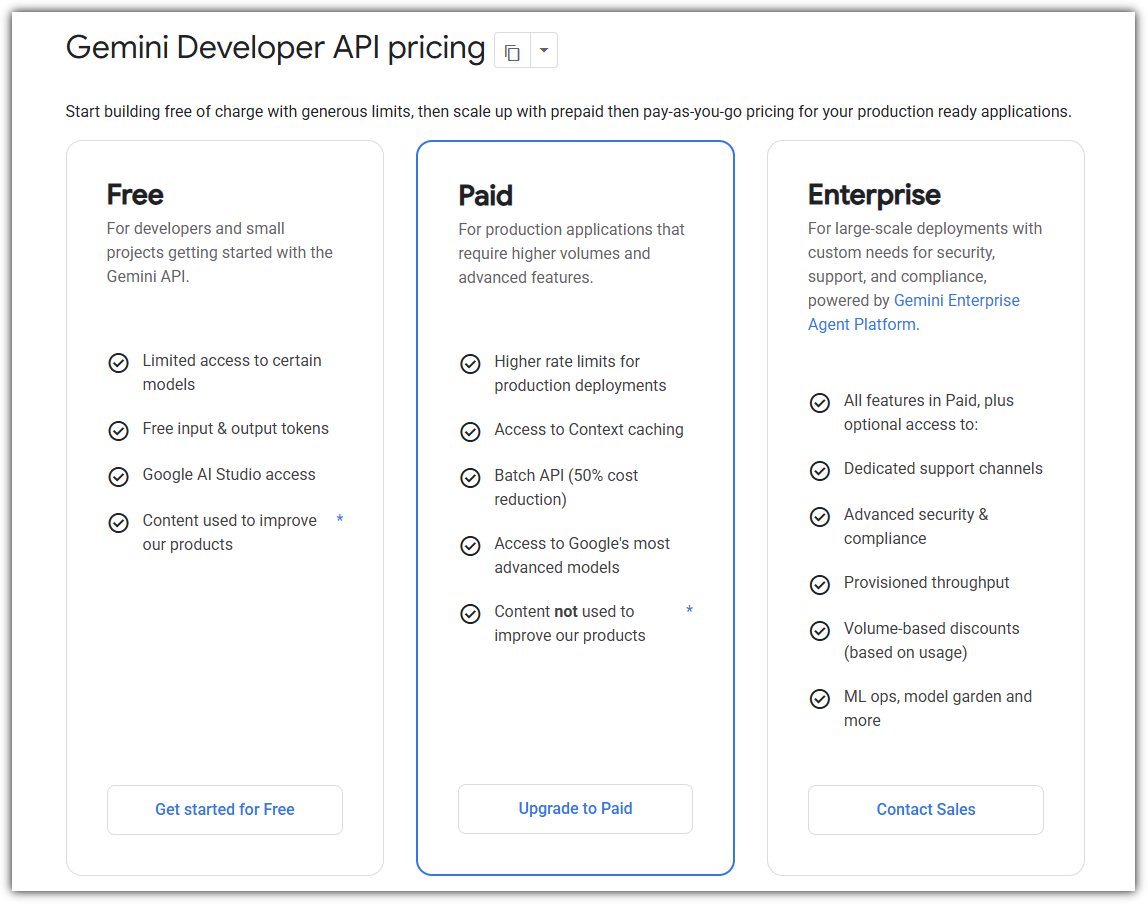Click the Enterprise plan heading

[874, 195]
